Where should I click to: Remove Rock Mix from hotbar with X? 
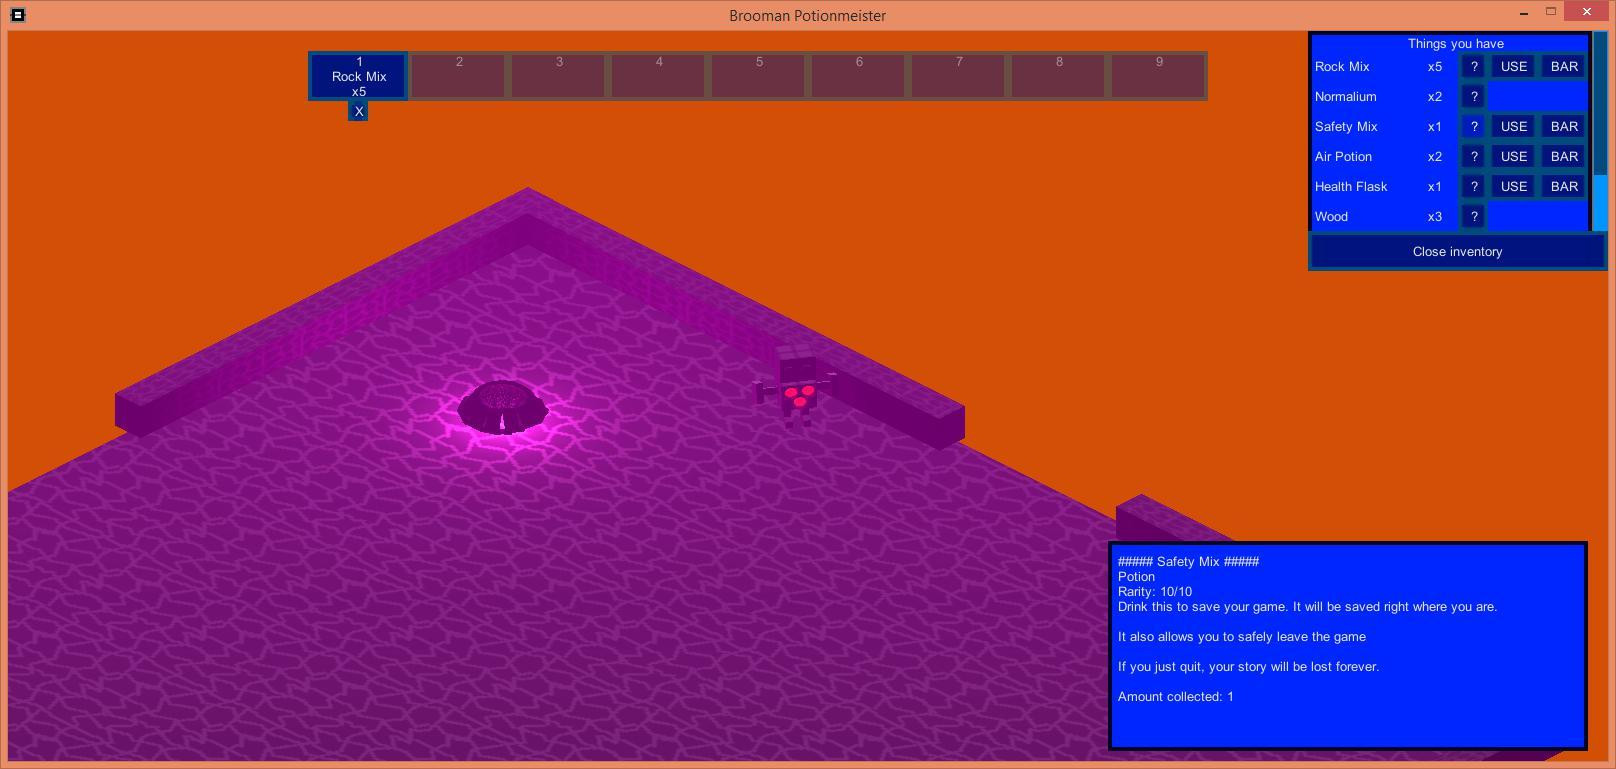coord(358,112)
